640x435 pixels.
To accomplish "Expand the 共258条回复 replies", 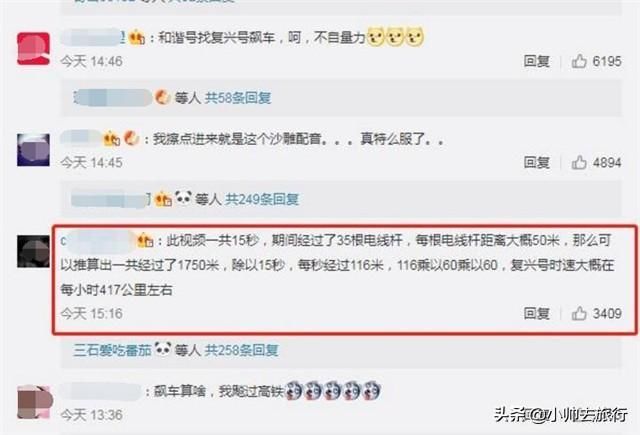I will (241, 350).
